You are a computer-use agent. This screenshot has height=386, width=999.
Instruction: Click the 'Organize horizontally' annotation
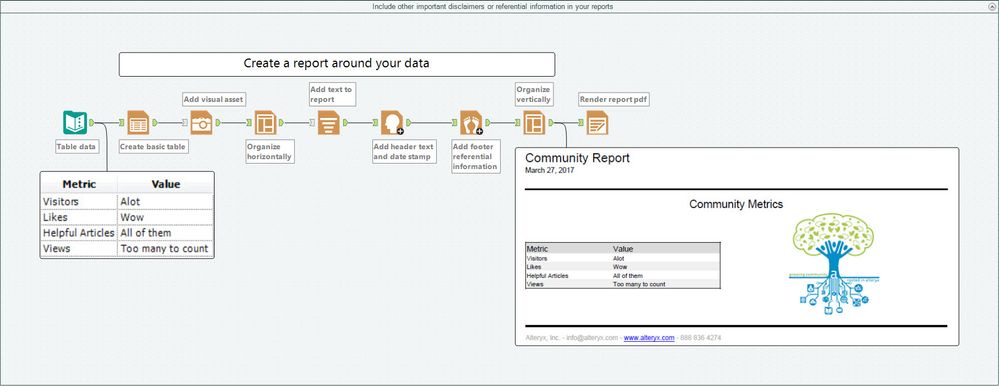[270, 151]
